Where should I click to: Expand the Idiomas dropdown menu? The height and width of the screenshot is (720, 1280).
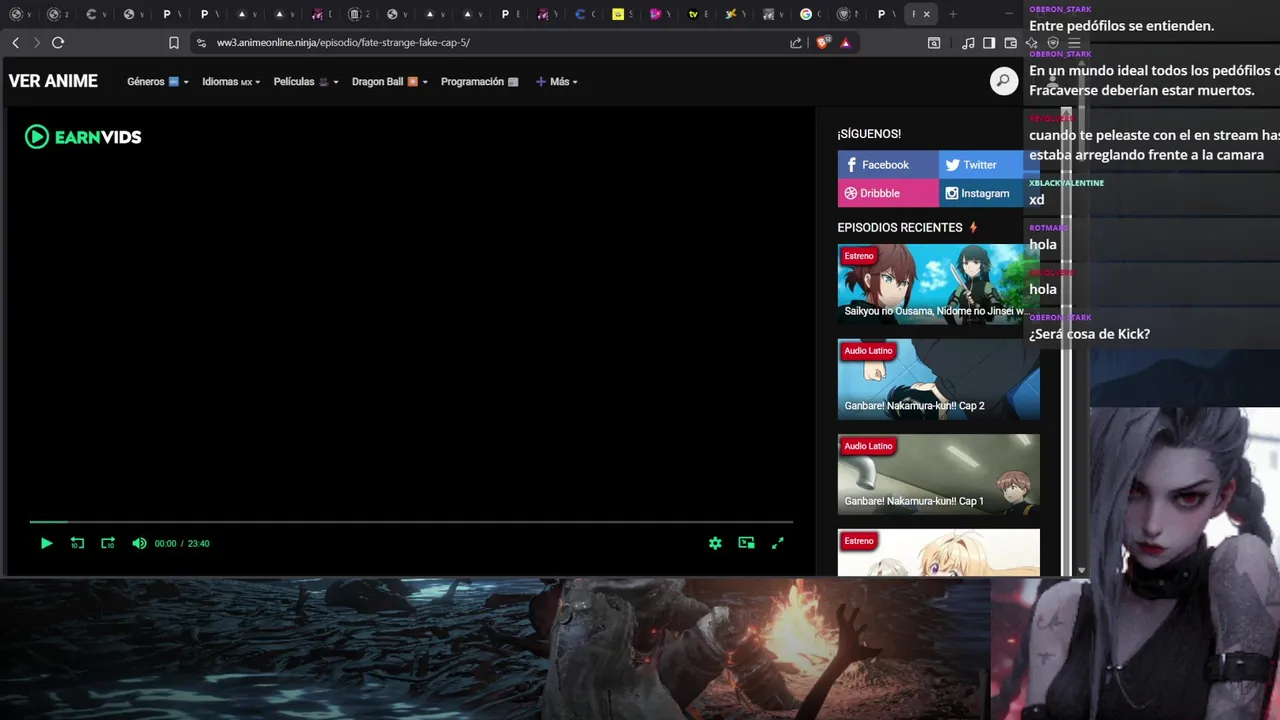point(231,82)
